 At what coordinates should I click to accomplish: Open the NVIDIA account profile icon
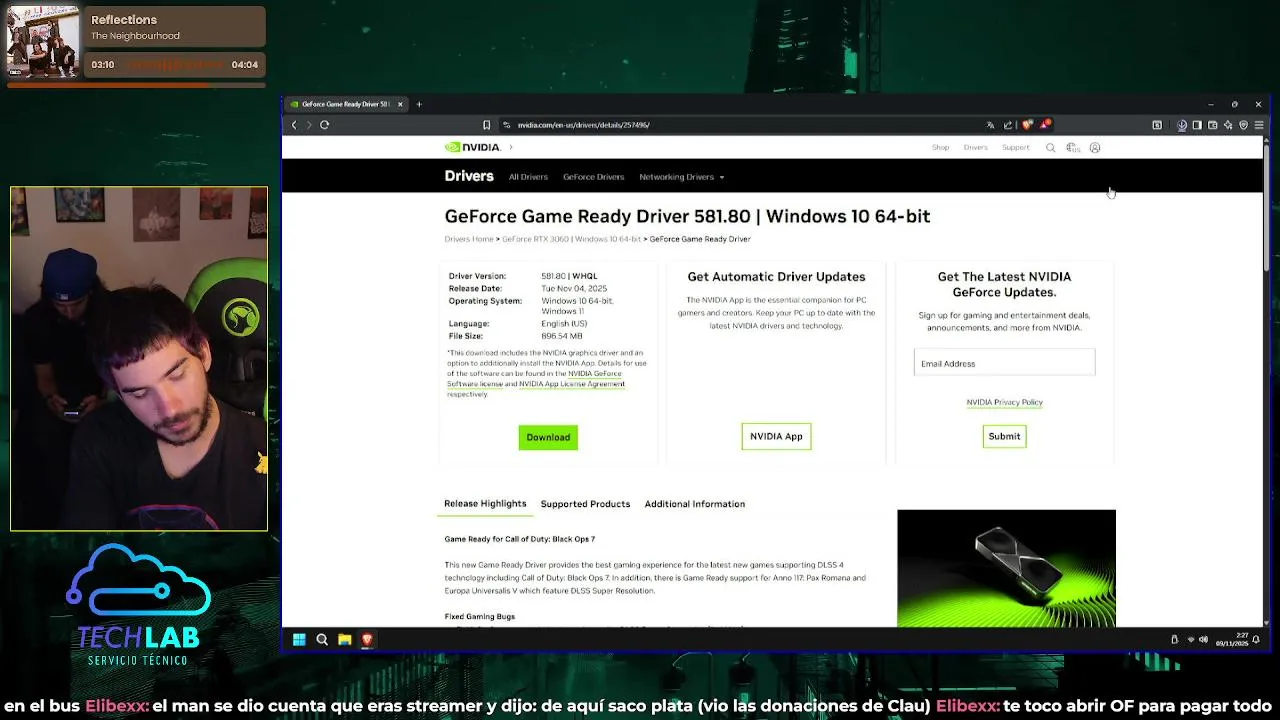click(1095, 148)
